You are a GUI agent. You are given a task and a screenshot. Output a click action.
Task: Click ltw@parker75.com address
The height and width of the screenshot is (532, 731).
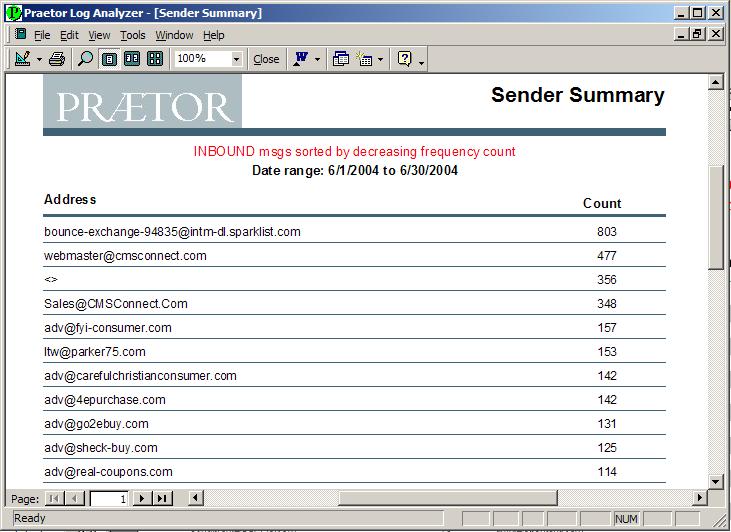[x=95, y=352]
